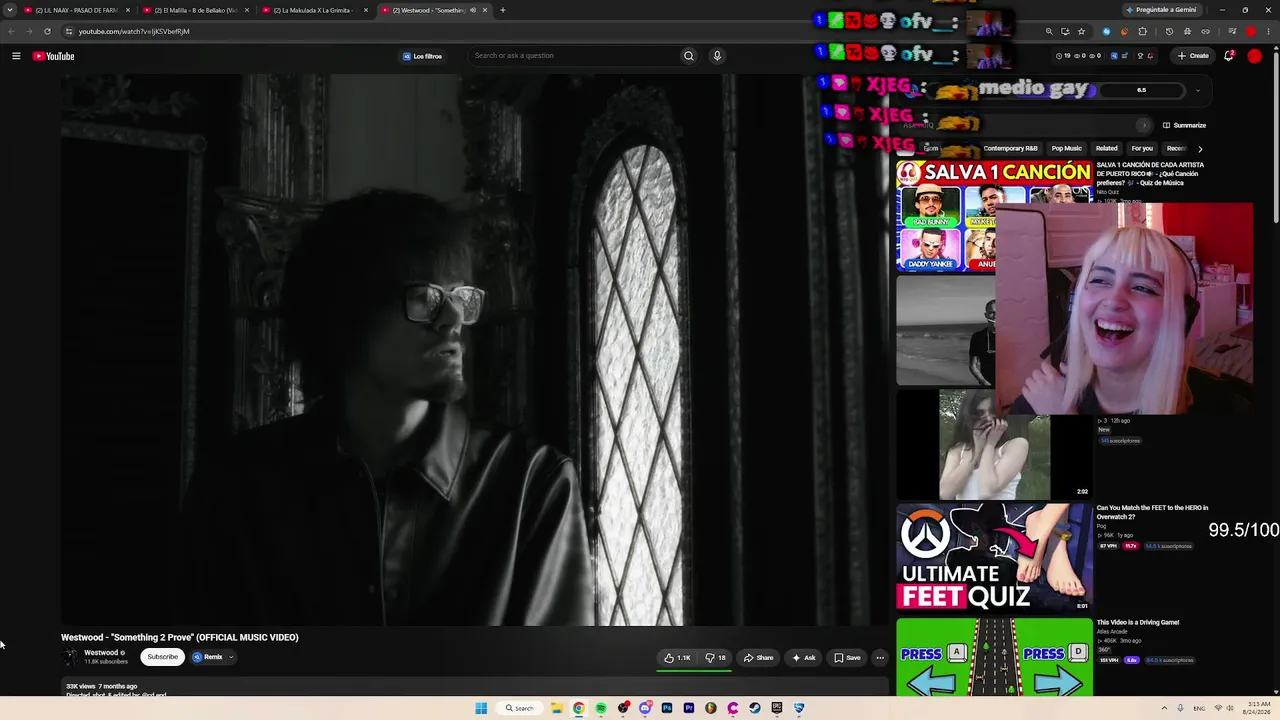Open Discord from taskbar

[x=645, y=708]
